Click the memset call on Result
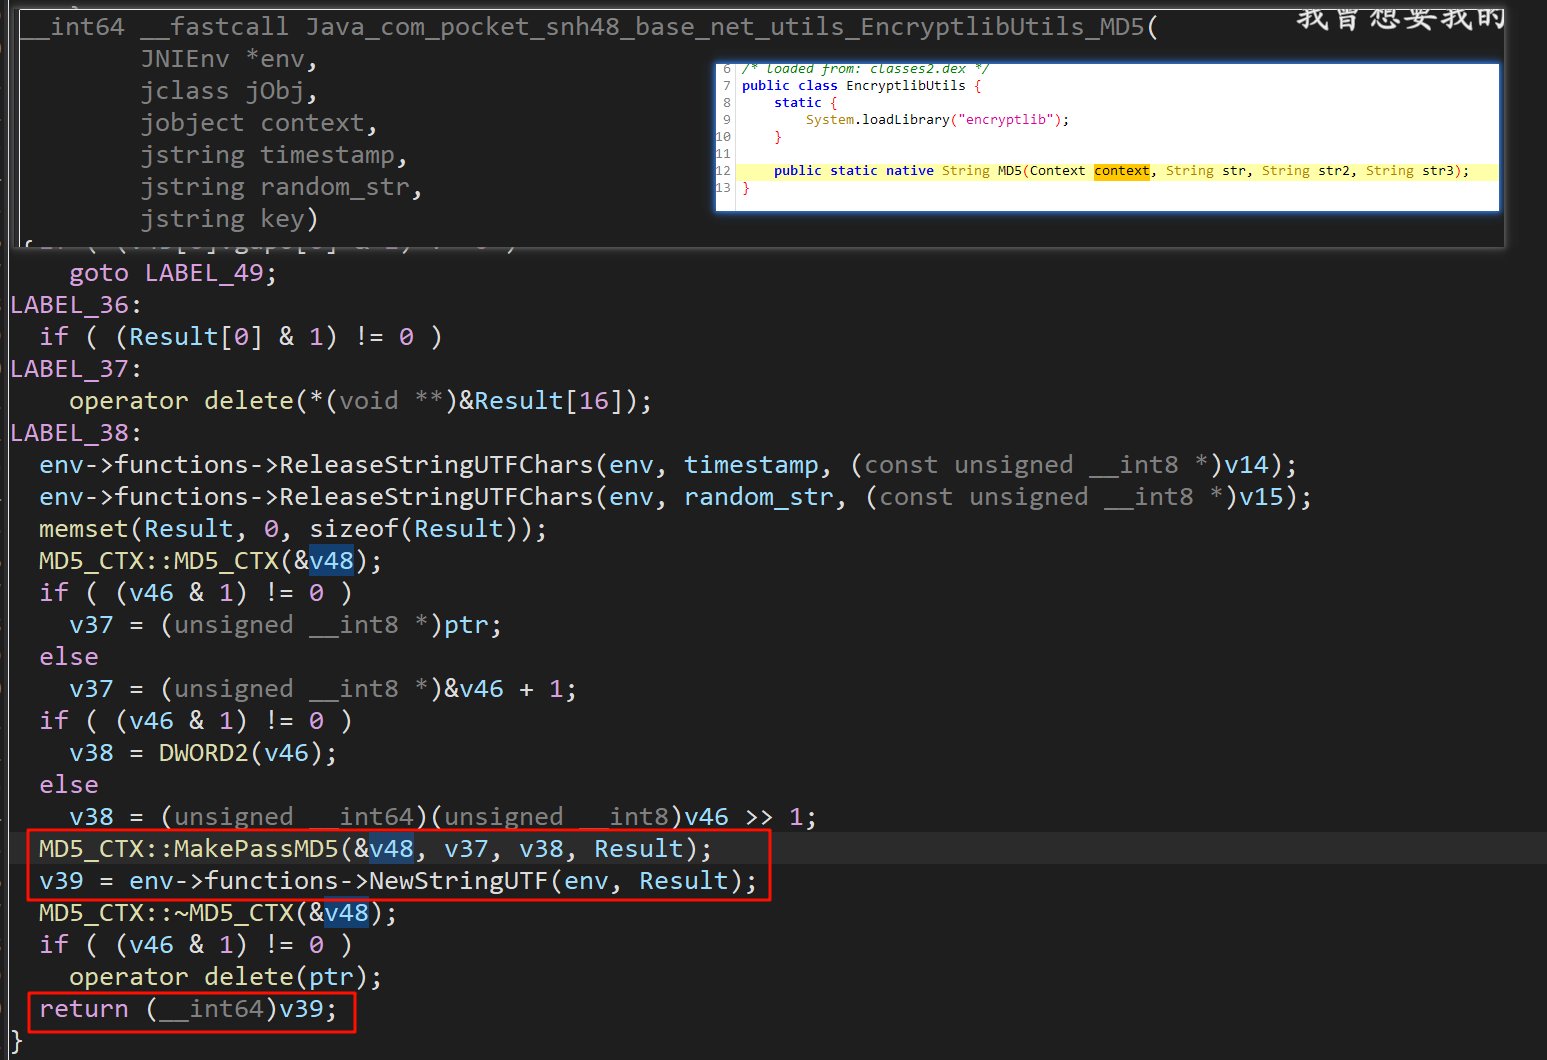The image size is (1547, 1060). point(84,529)
